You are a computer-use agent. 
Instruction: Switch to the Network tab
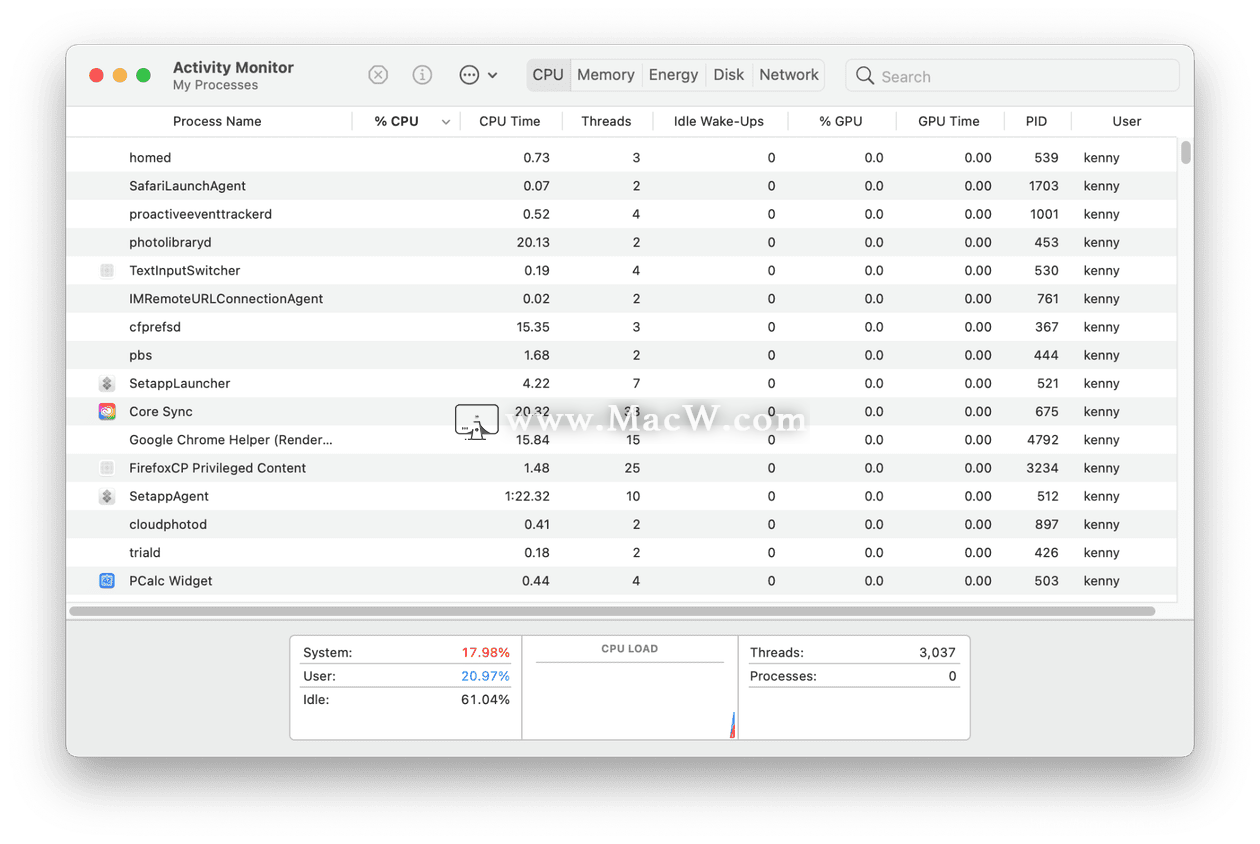point(789,75)
